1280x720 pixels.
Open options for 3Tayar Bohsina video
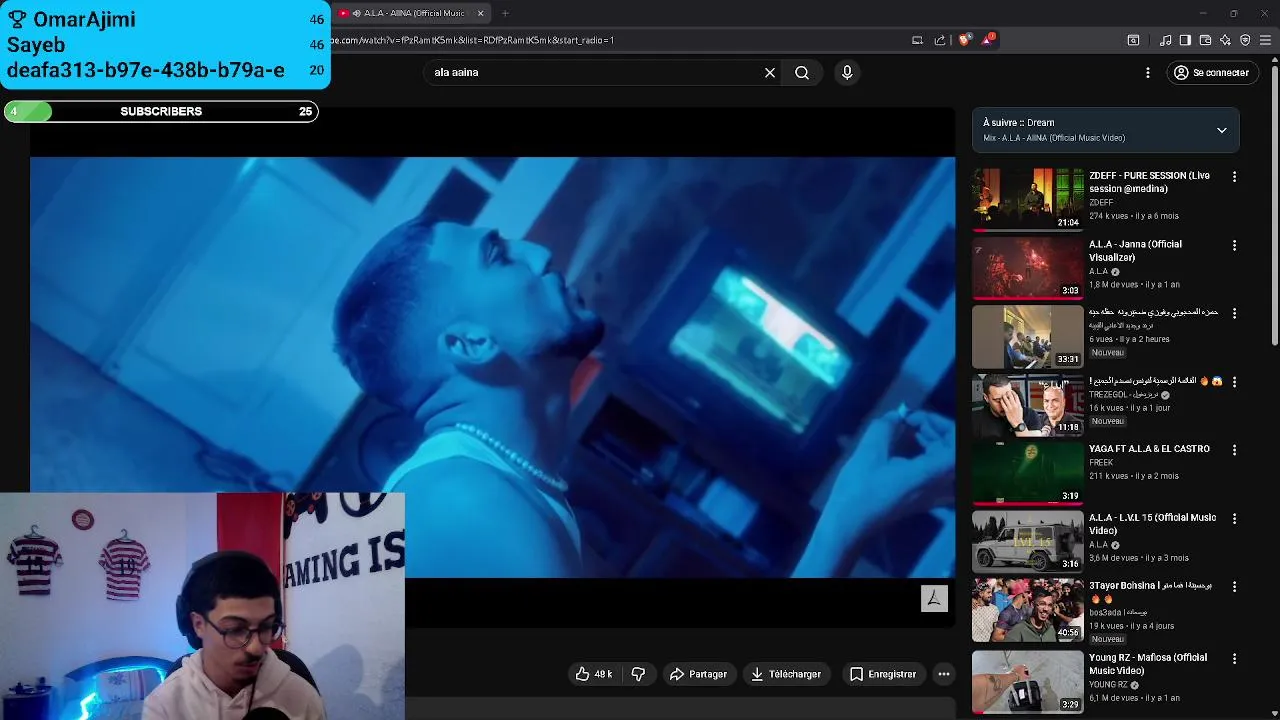coord(1234,587)
